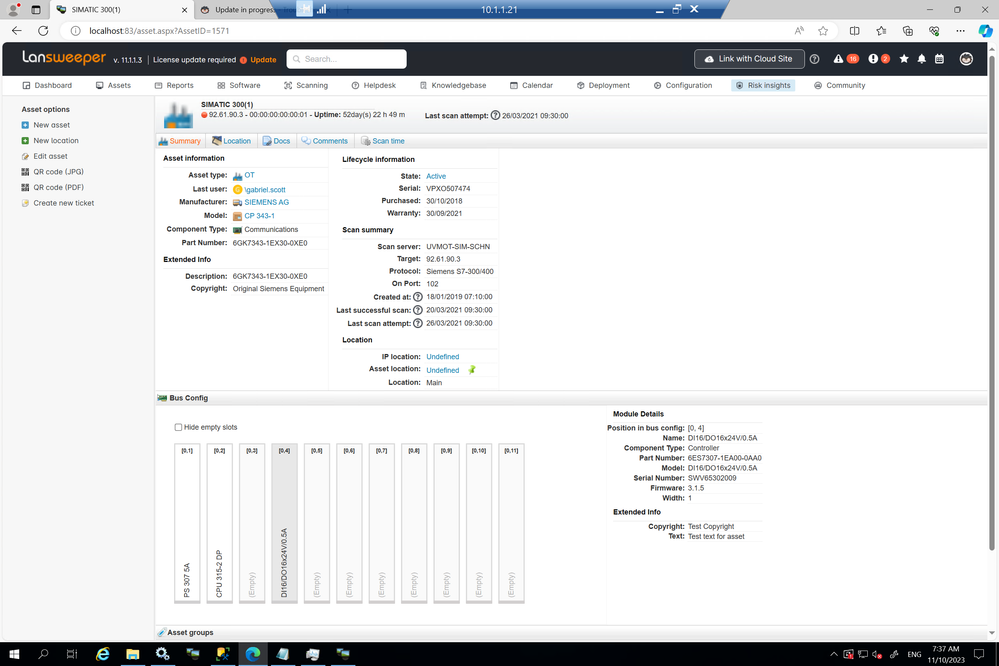Open File Explorer from the taskbar
Image resolution: width=999 pixels, height=666 pixels.
pyautogui.click(x=133, y=654)
